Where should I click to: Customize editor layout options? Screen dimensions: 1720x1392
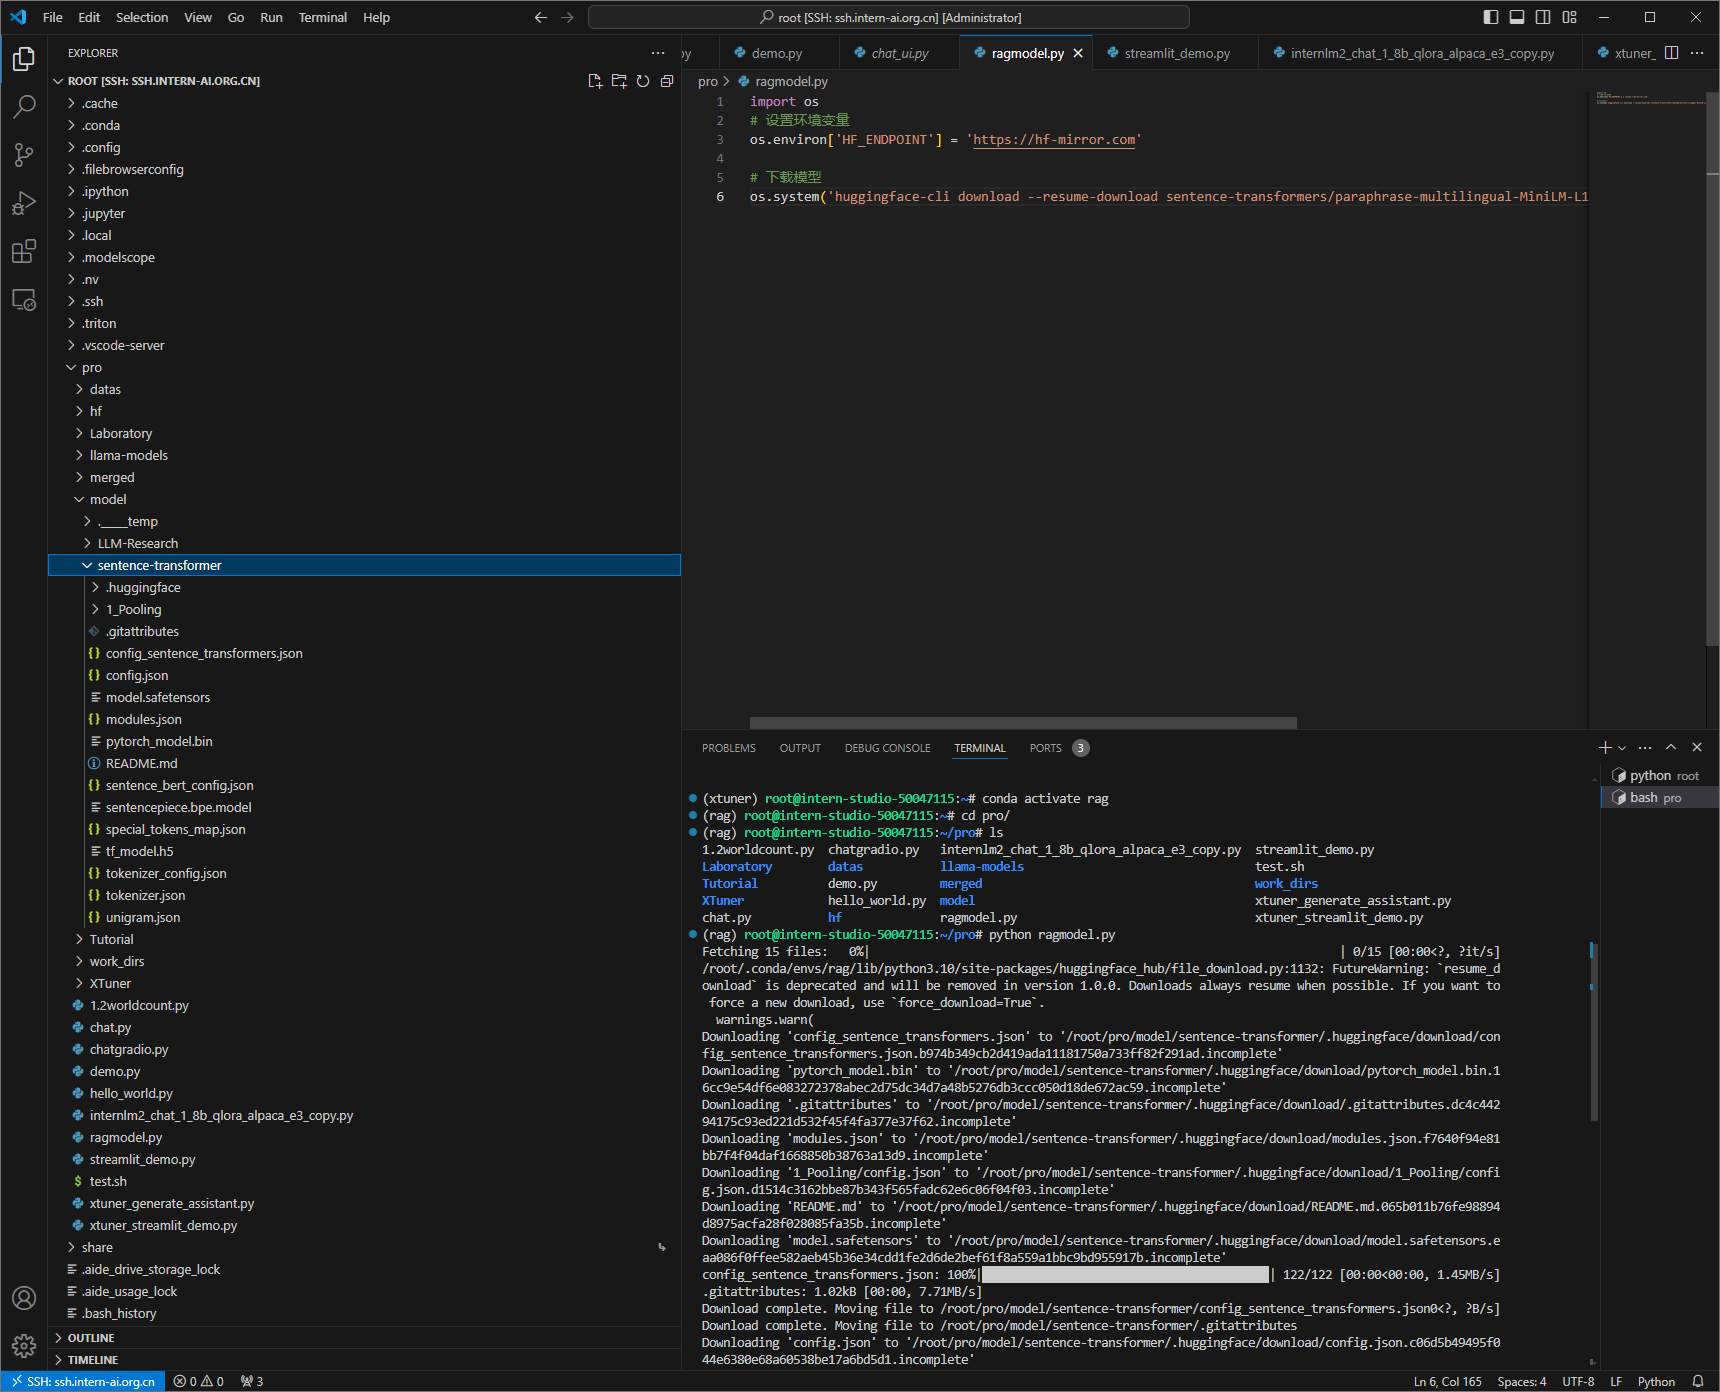coord(1569,17)
